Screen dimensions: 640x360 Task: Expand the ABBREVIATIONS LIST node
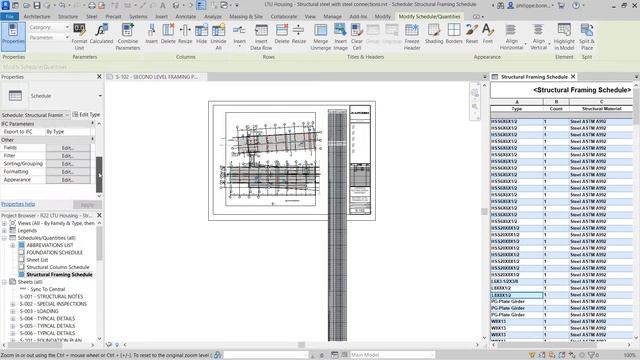tap(13, 245)
